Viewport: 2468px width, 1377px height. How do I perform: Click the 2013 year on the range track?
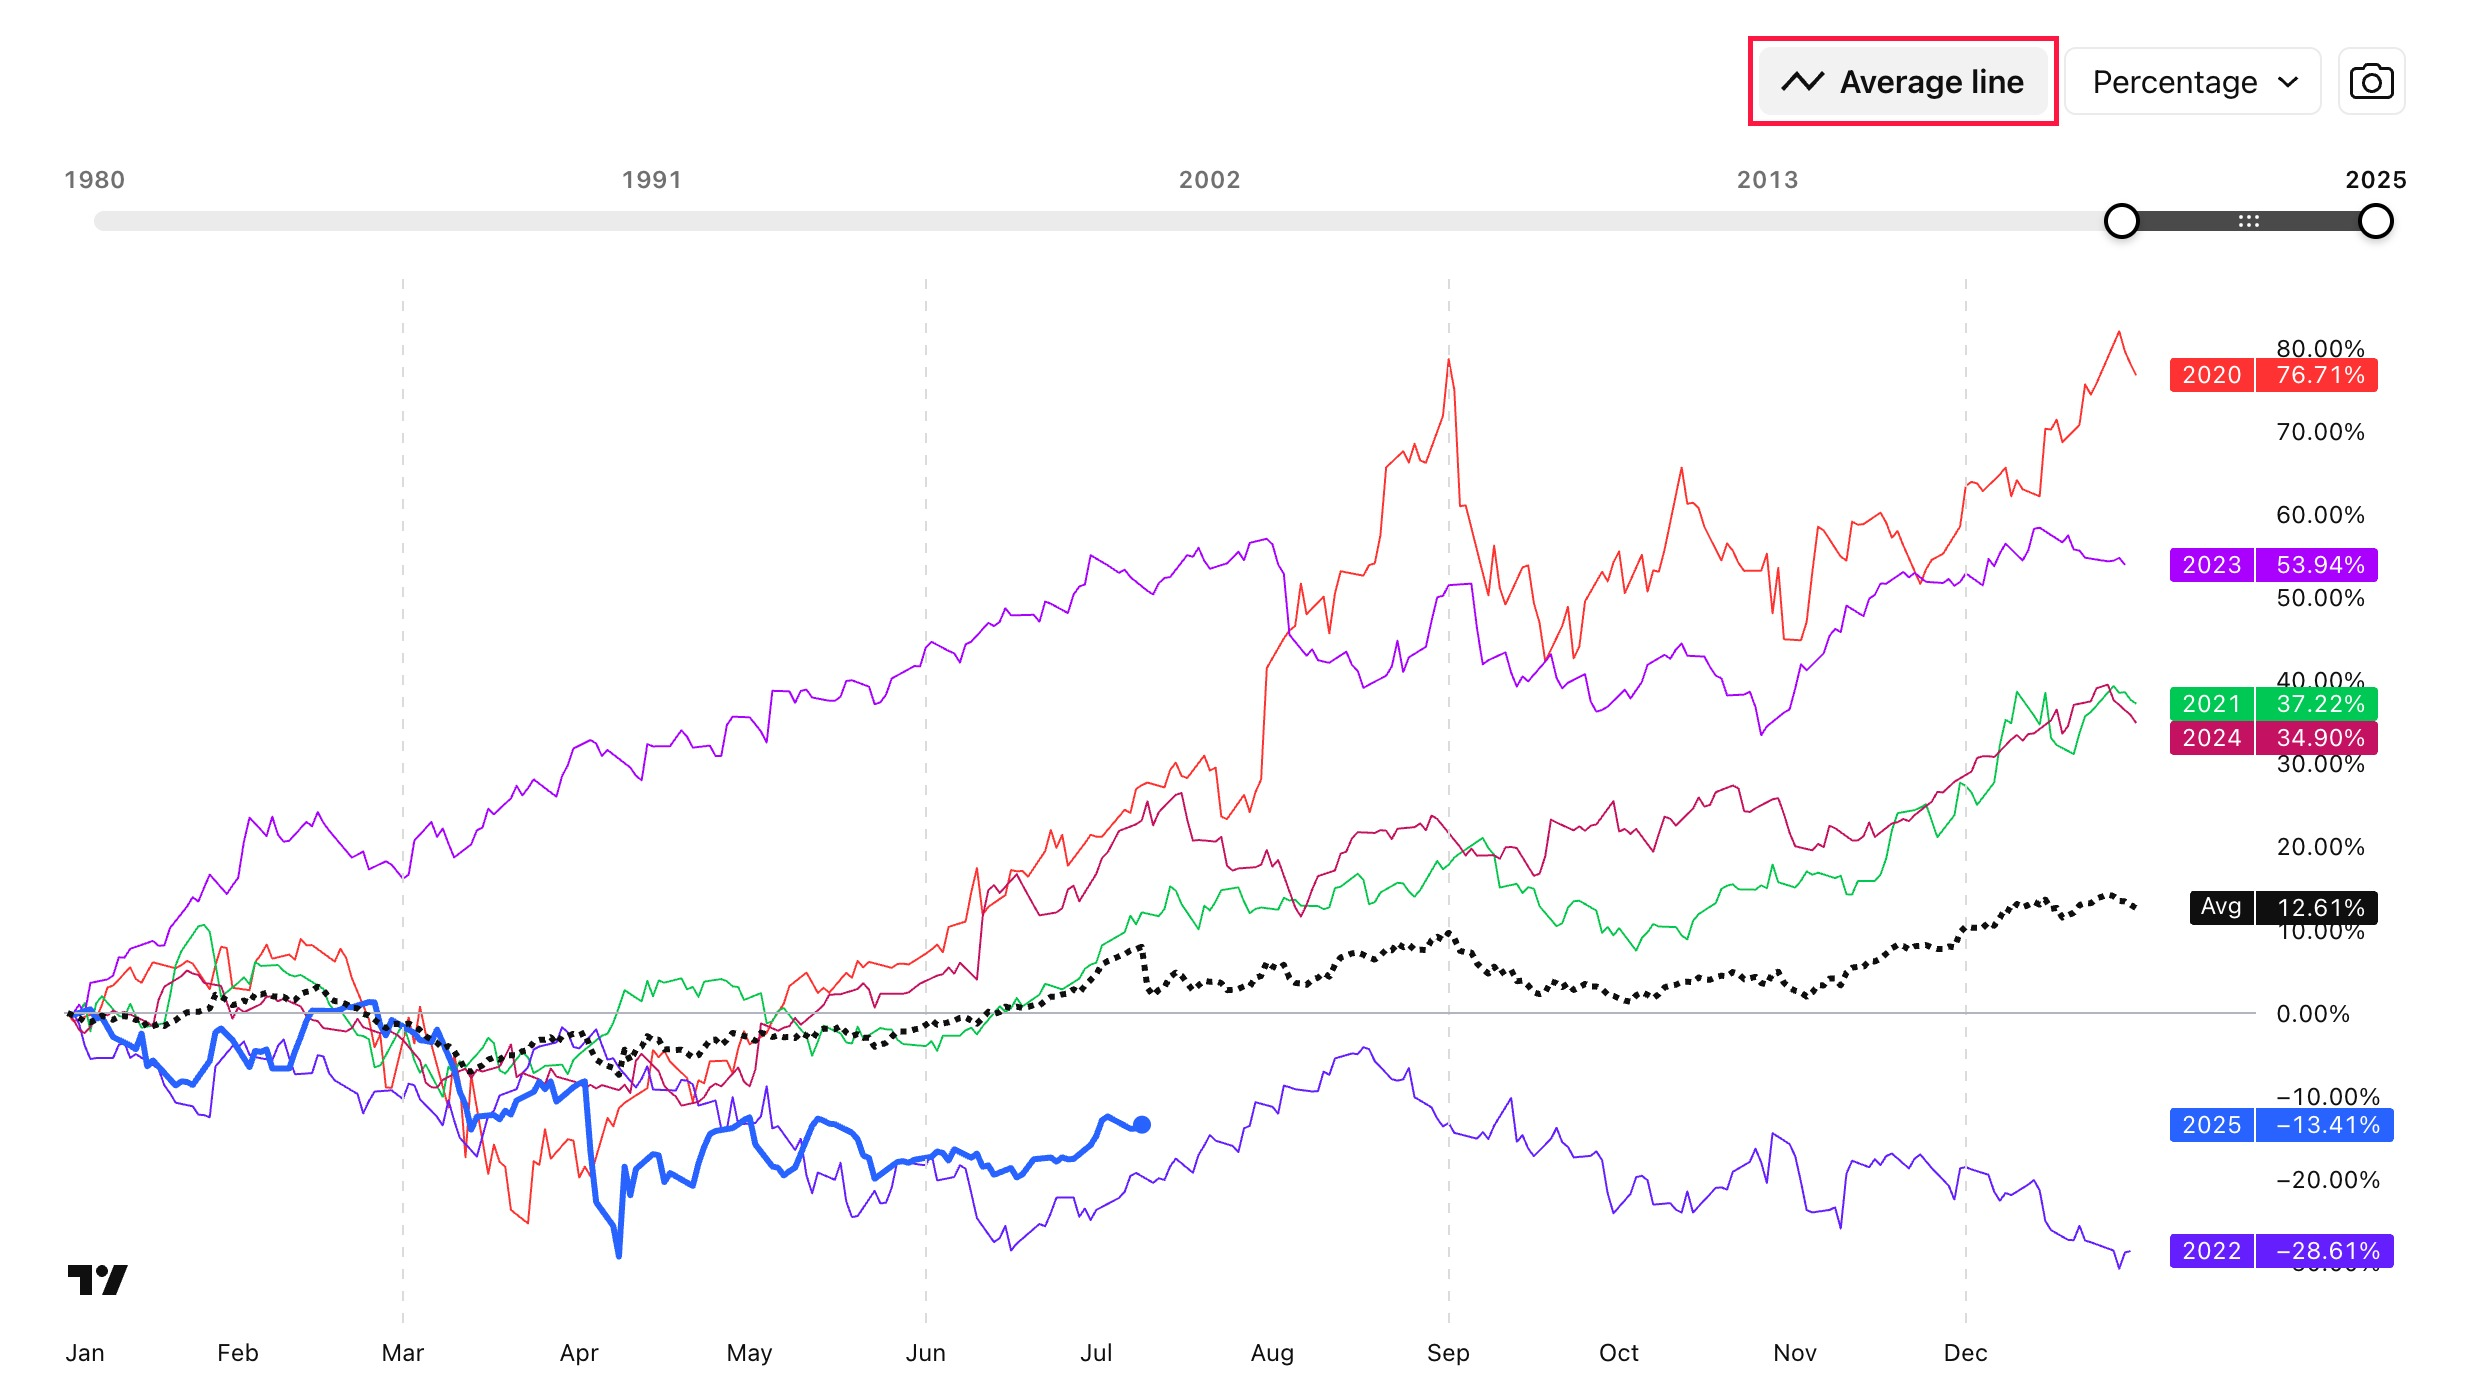coord(1767,180)
